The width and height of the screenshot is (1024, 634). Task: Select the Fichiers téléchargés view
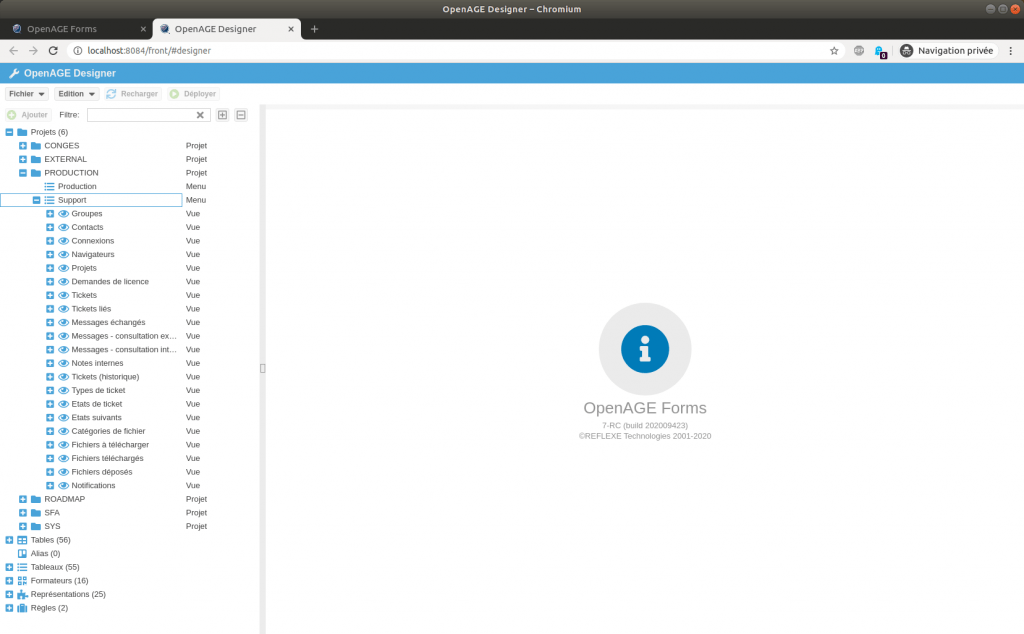[x=107, y=458]
